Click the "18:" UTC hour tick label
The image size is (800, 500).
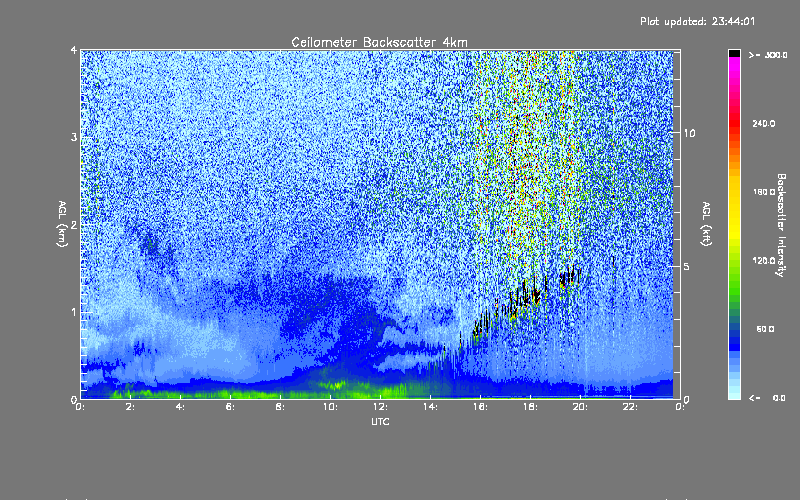point(530,407)
